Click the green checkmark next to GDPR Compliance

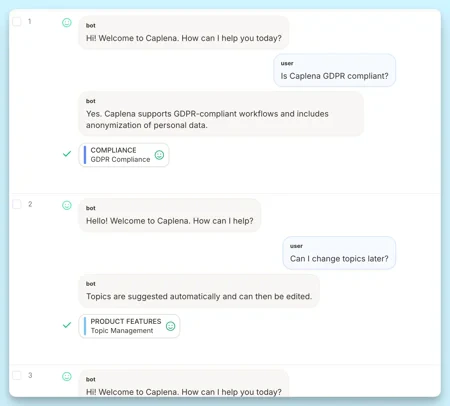point(67,154)
